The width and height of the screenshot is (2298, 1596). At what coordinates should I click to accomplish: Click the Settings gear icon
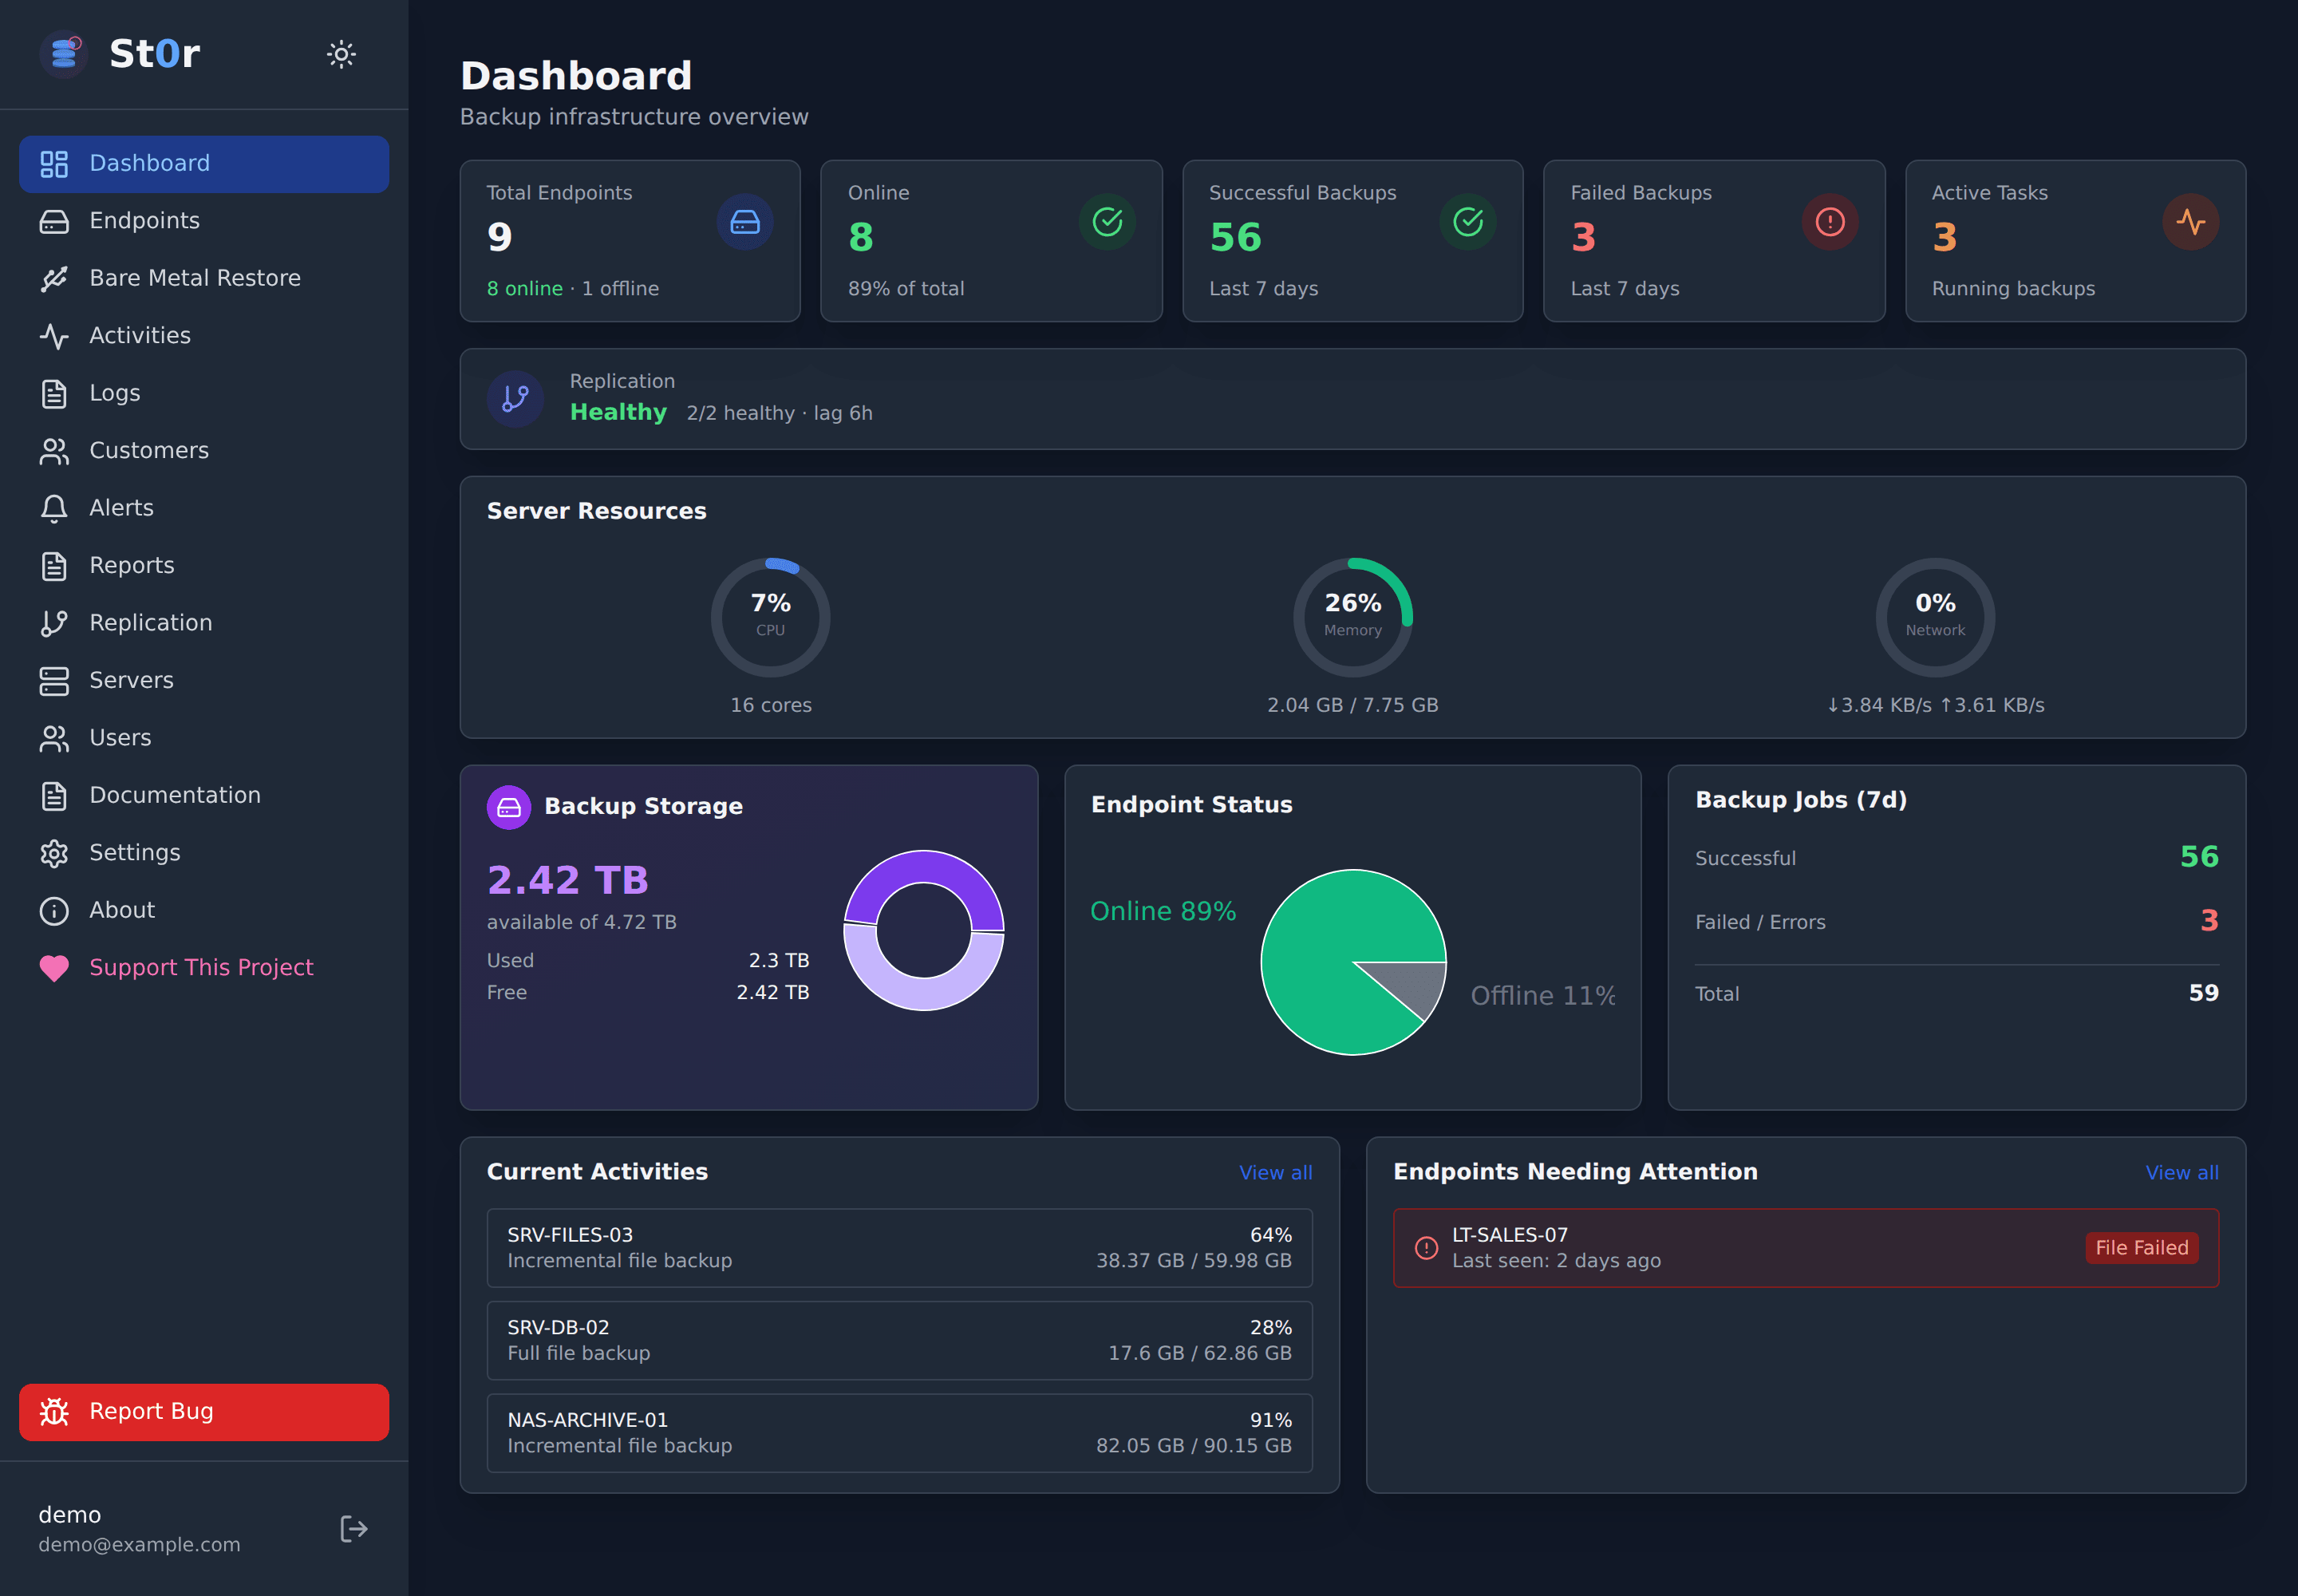tap(54, 853)
